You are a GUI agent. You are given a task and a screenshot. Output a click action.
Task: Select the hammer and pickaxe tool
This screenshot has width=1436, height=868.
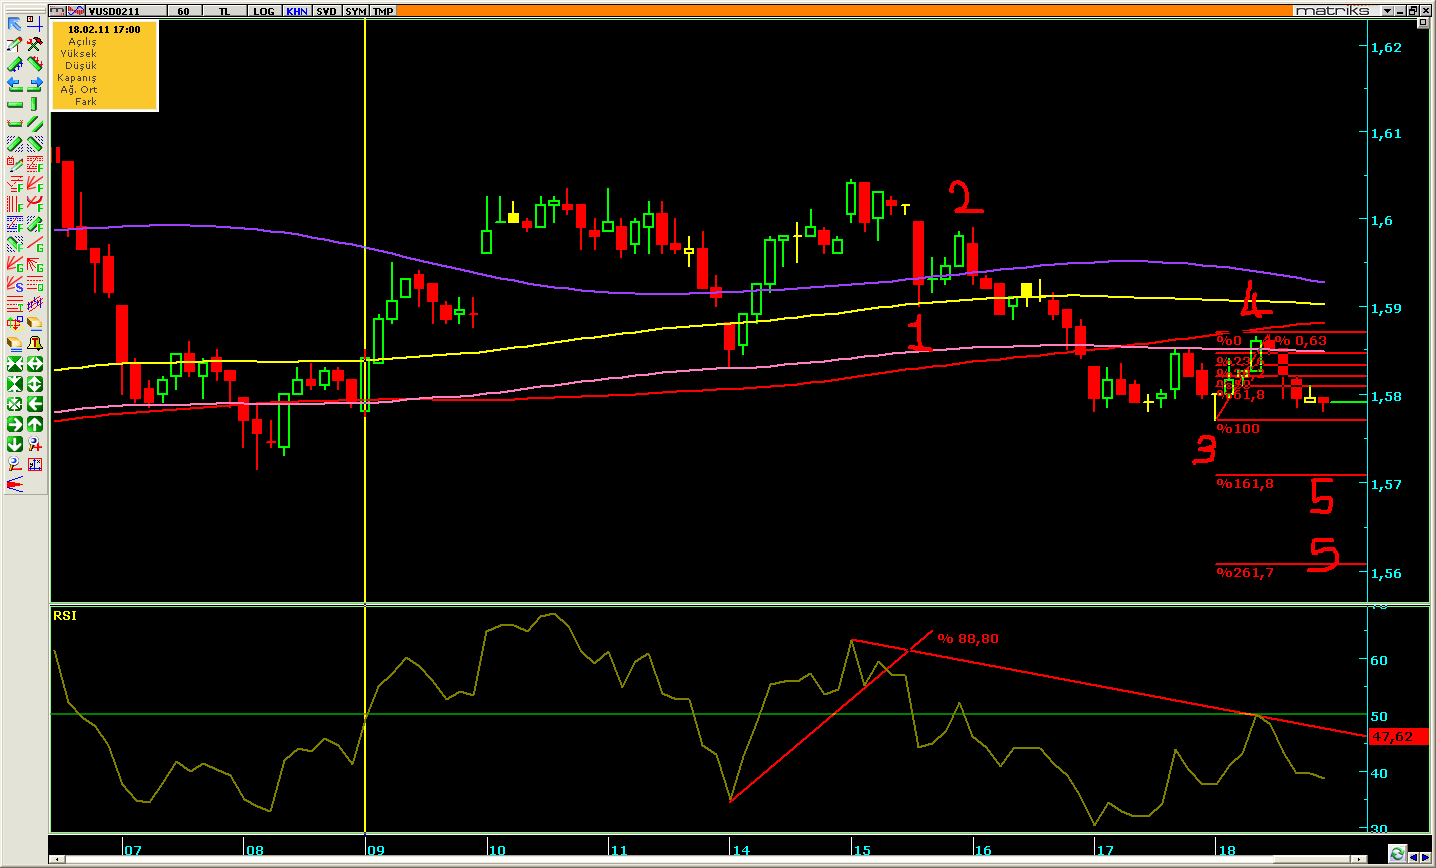[34, 44]
